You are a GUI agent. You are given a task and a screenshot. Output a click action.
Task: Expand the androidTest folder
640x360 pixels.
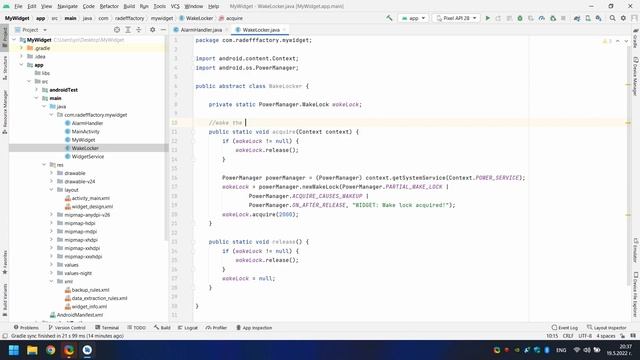(x=36, y=90)
